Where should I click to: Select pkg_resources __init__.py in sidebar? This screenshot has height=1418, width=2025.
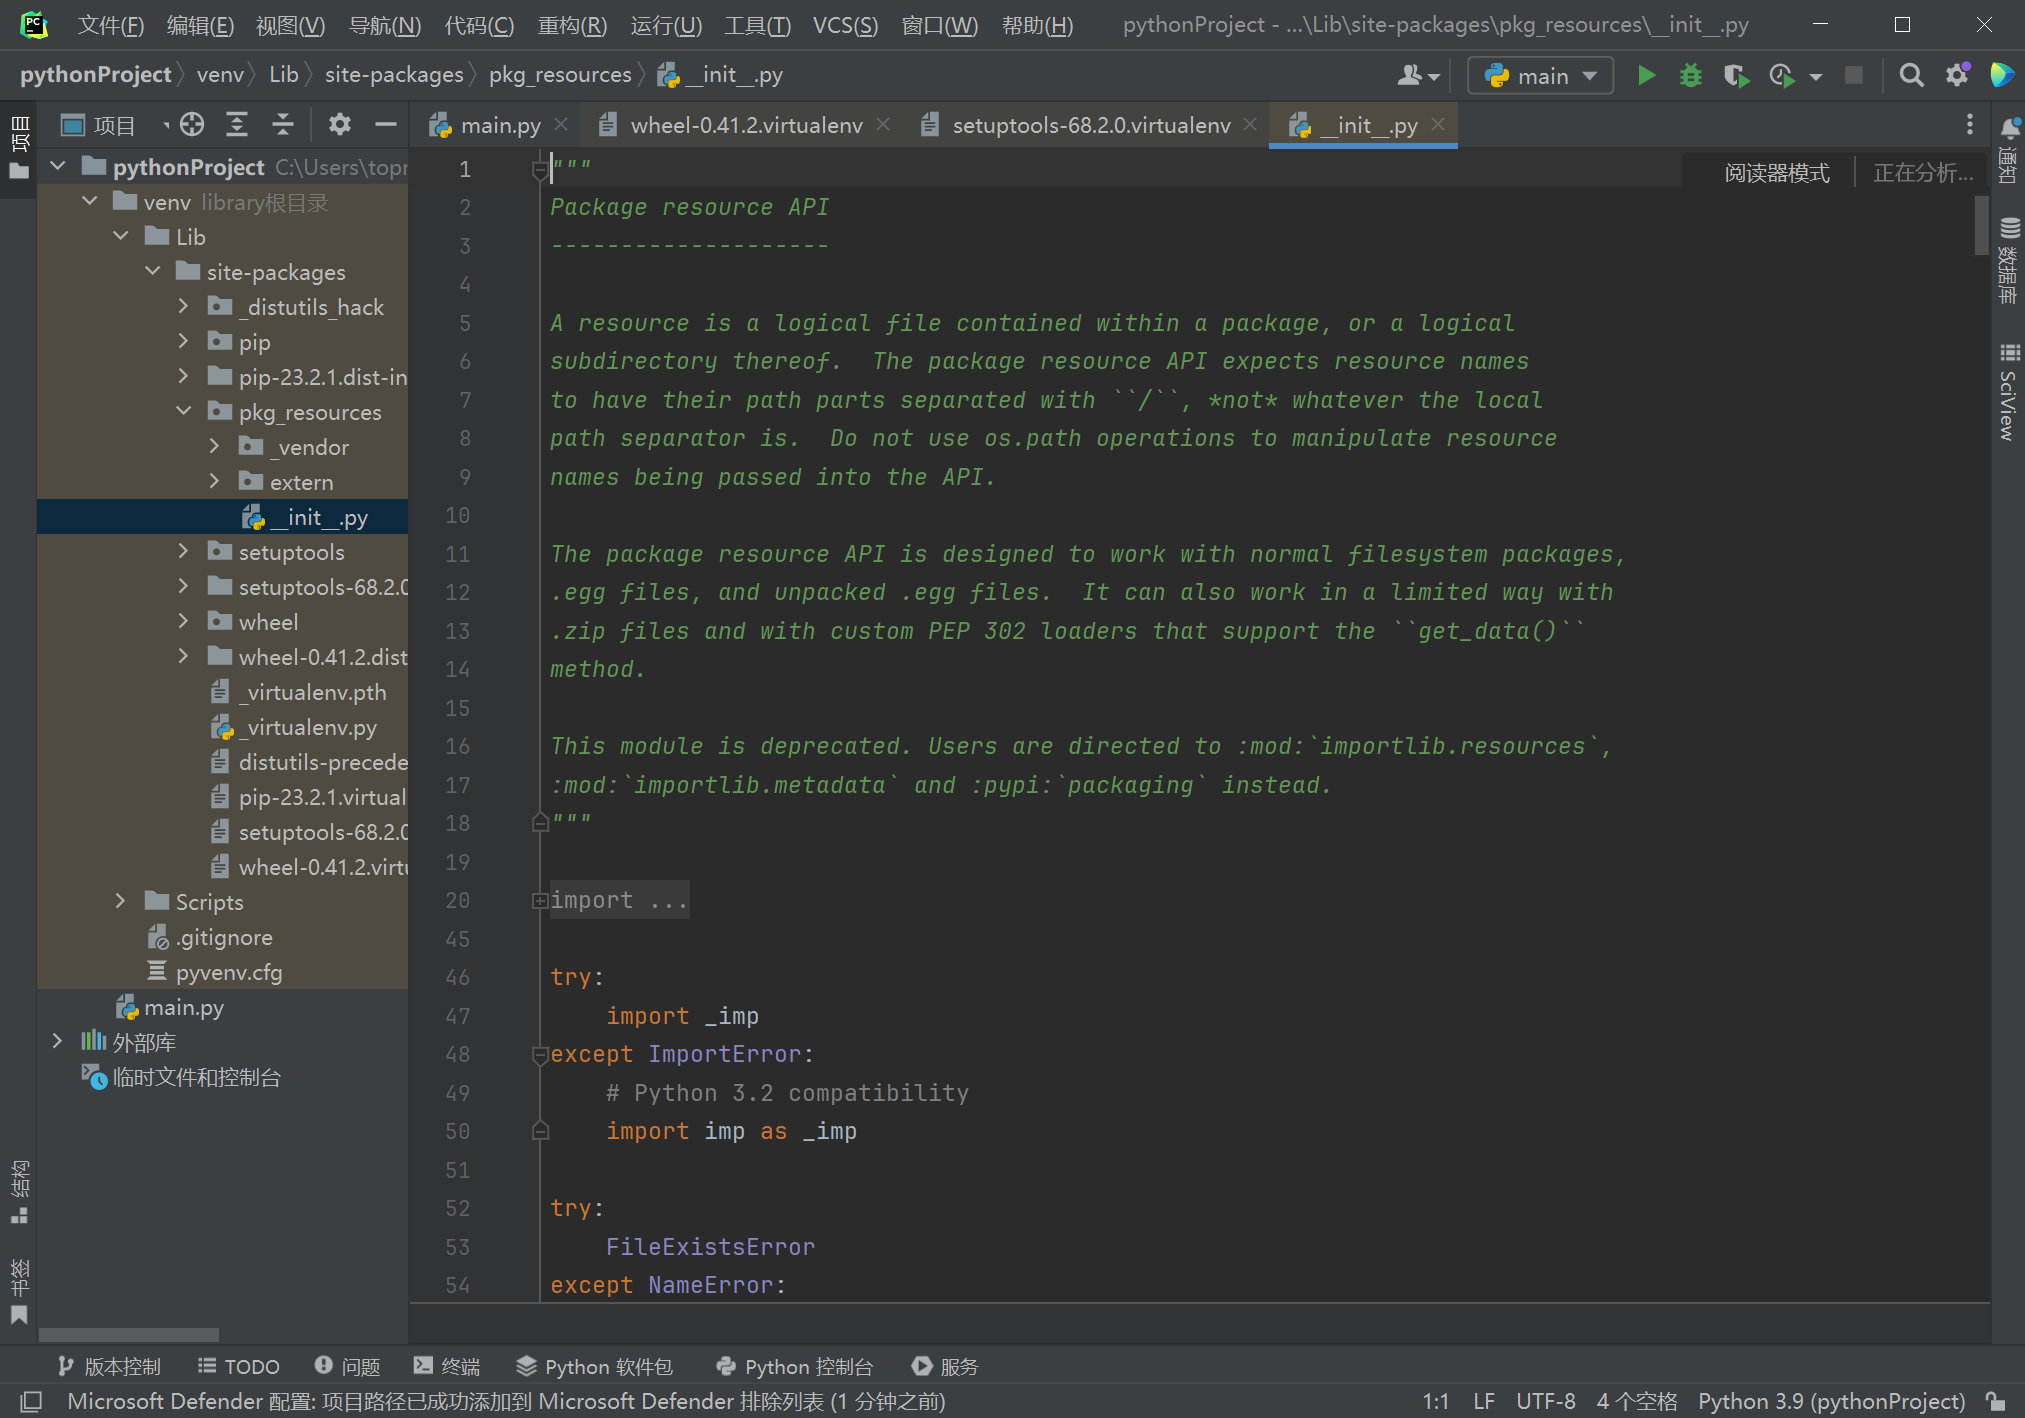[x=306, y=517]
